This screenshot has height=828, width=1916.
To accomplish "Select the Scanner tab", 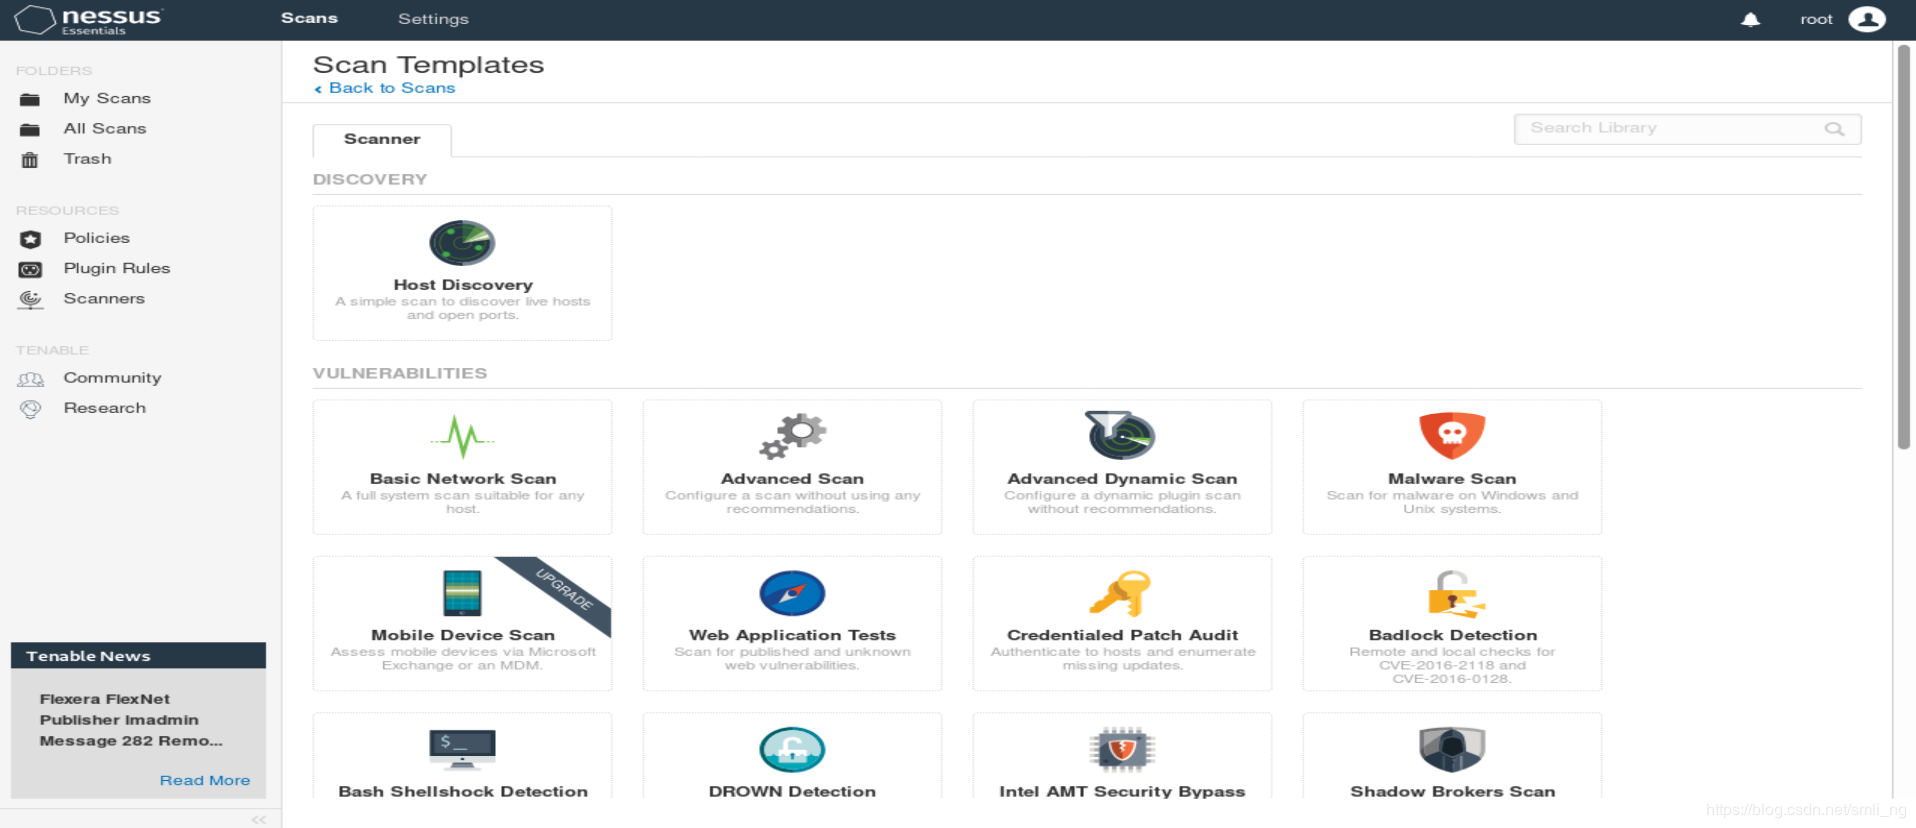I will [x=382, y=140].
